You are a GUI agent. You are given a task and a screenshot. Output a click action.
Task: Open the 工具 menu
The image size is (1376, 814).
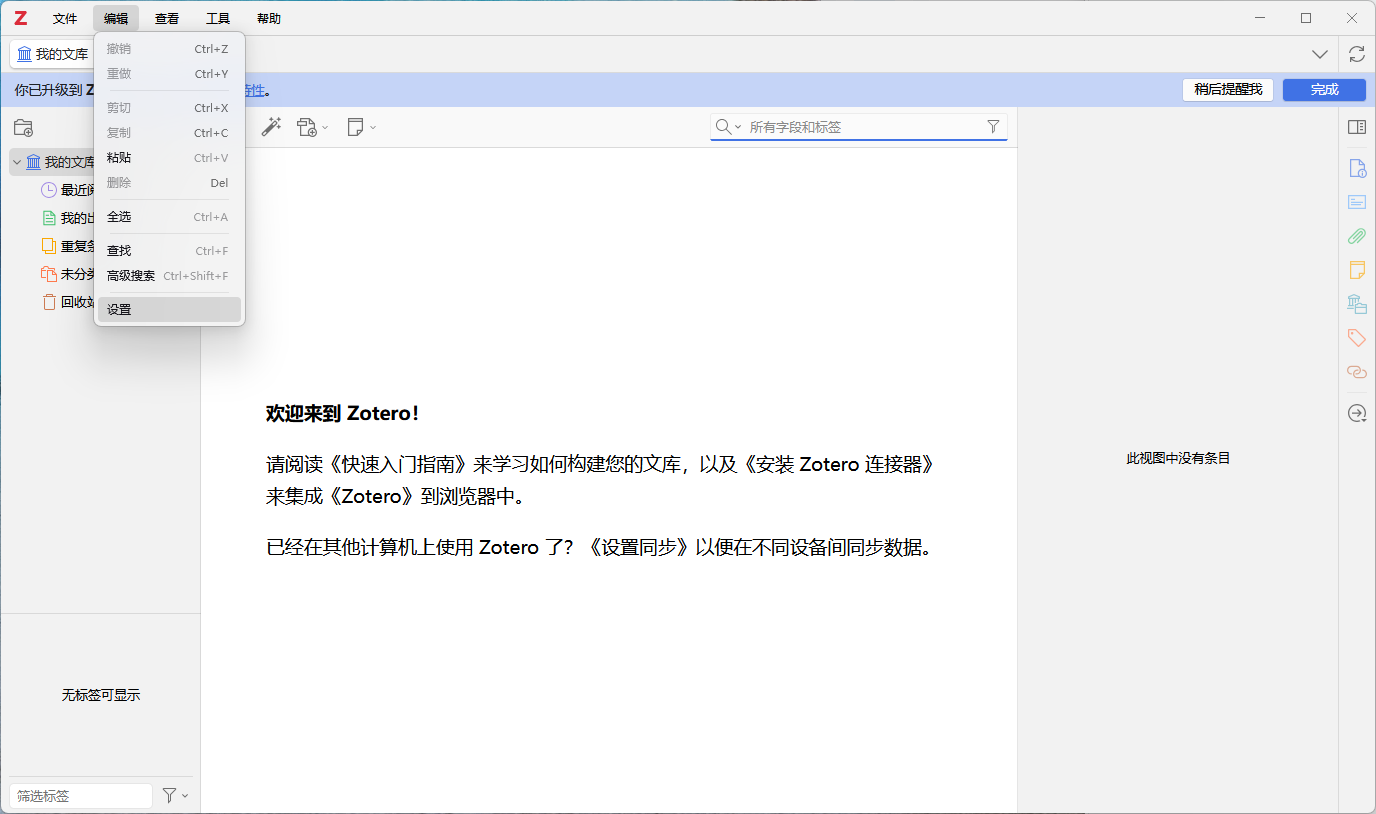pyautogui.click(x=218, y=18)
